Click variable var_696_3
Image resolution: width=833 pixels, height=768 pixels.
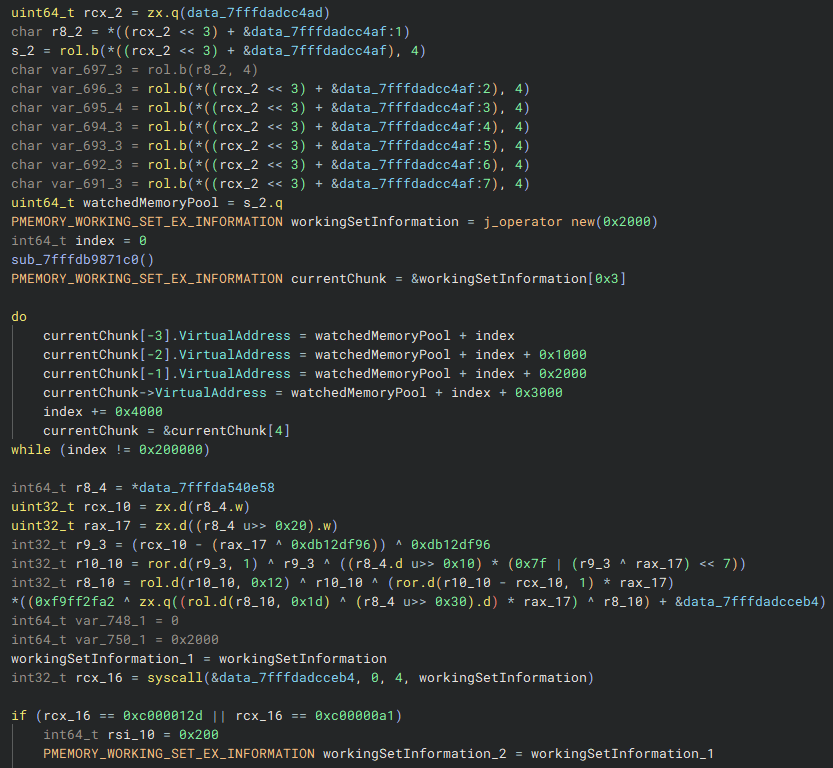pos(87,89)
